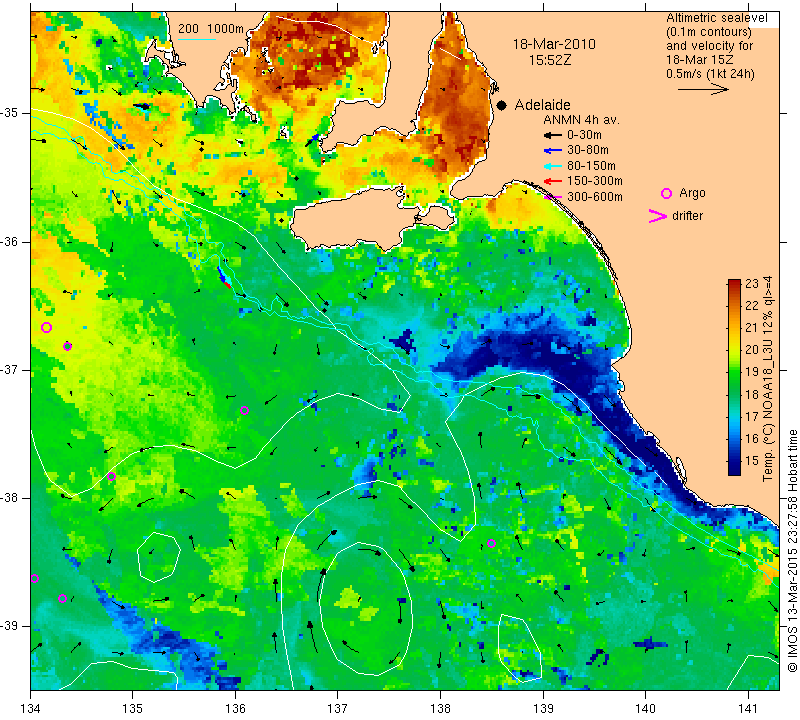The height and width of the screenshot is (720, 800).
Task: Click the drifter legend label
Action: point(687,216)
